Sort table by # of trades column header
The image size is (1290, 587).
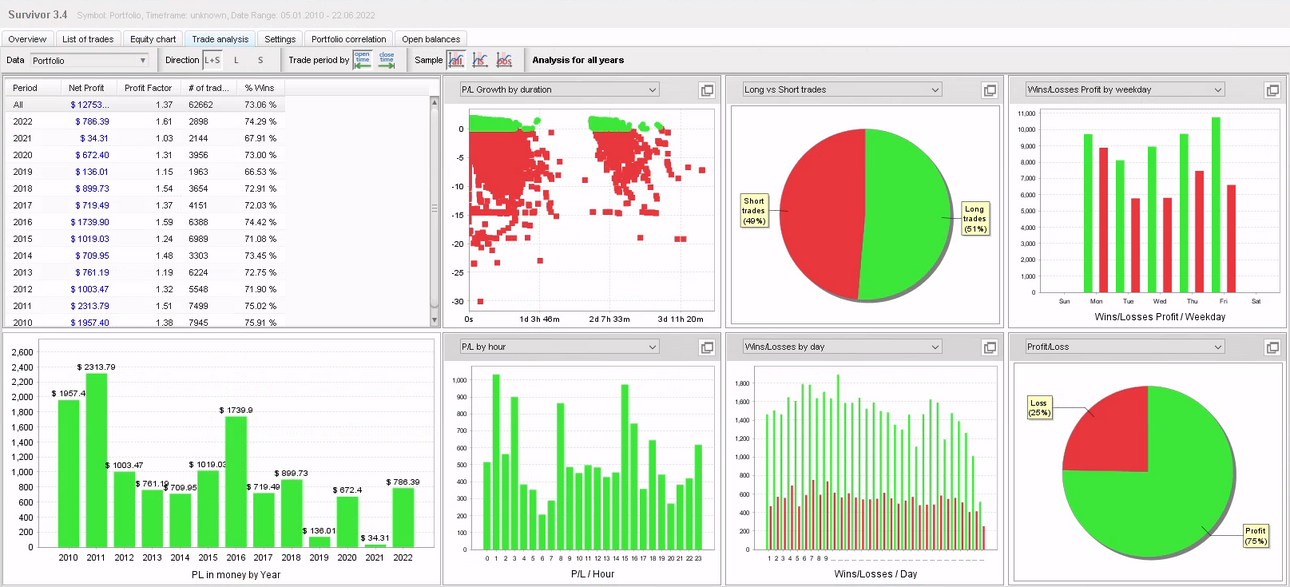point(209,88)
